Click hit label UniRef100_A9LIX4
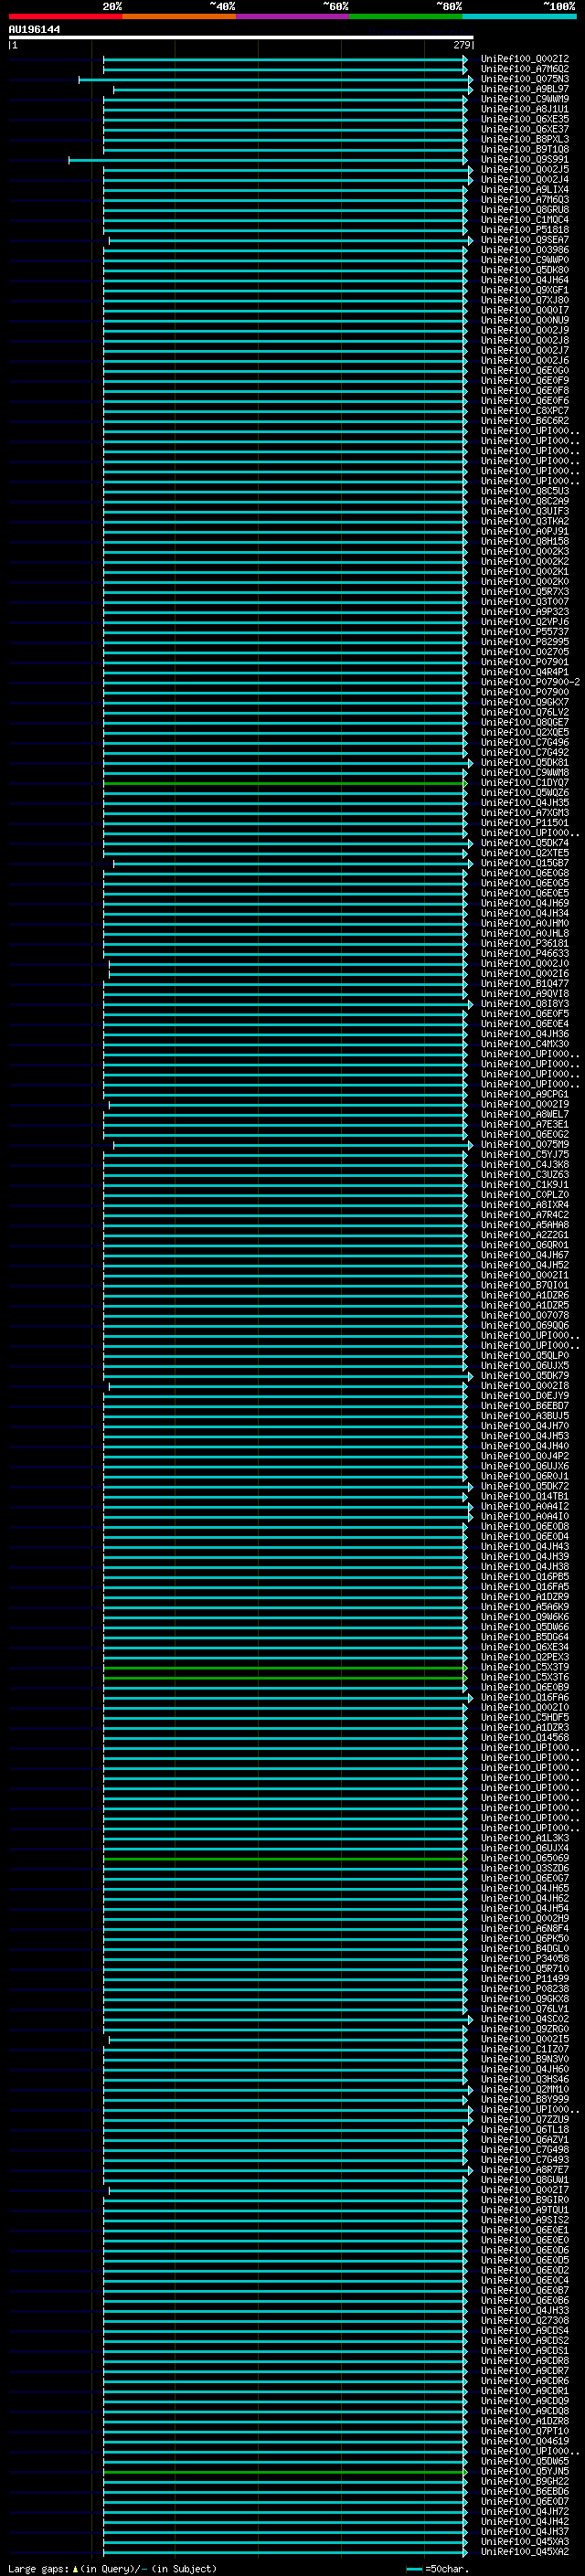Viewport: 585px width, 2576px height. [524, 190]
